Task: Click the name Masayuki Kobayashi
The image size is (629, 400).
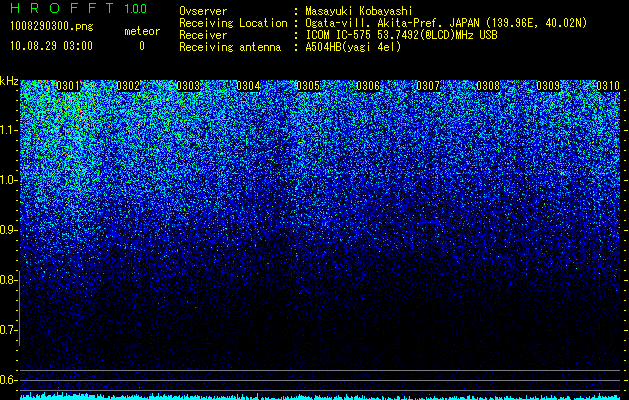Action: pos(359,11)
